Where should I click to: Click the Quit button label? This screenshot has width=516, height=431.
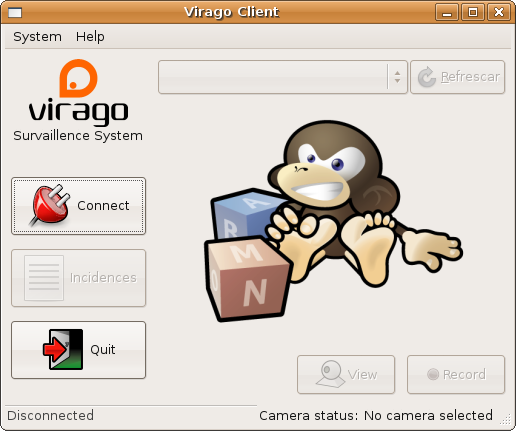pos(103,350)
